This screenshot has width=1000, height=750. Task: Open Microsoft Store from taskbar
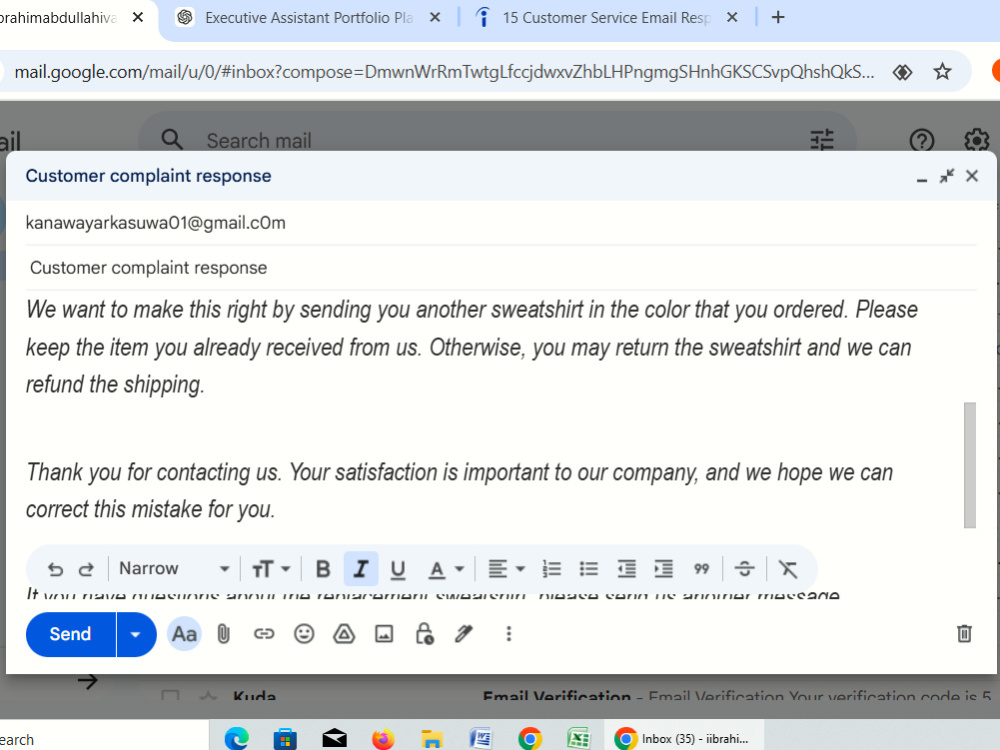tap(285, 739)
